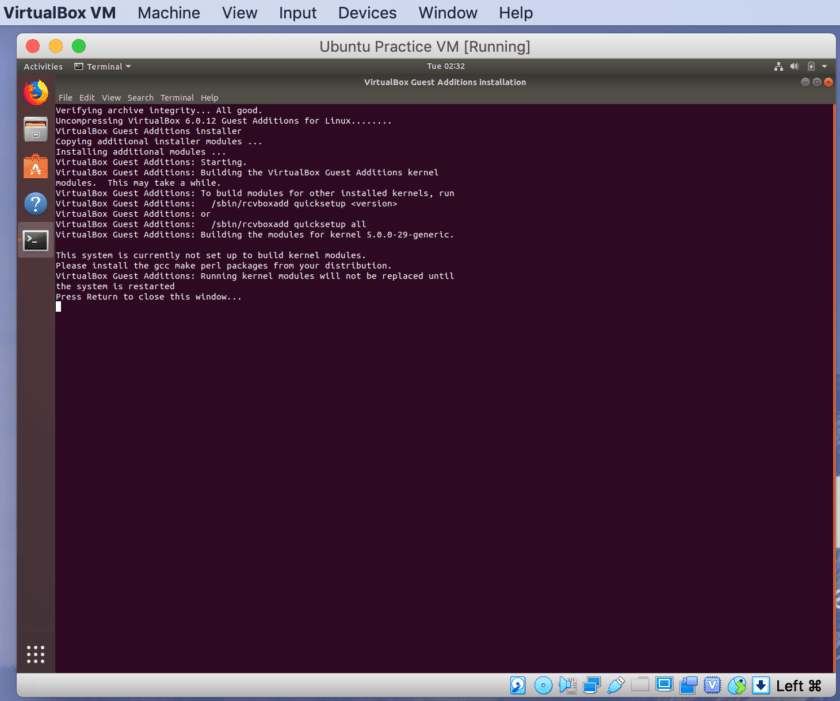Image resolution: width=840 pixels, height=701 pixels.
Task: Open Ubuntu Software from the dock
Action: pos(35,167)
